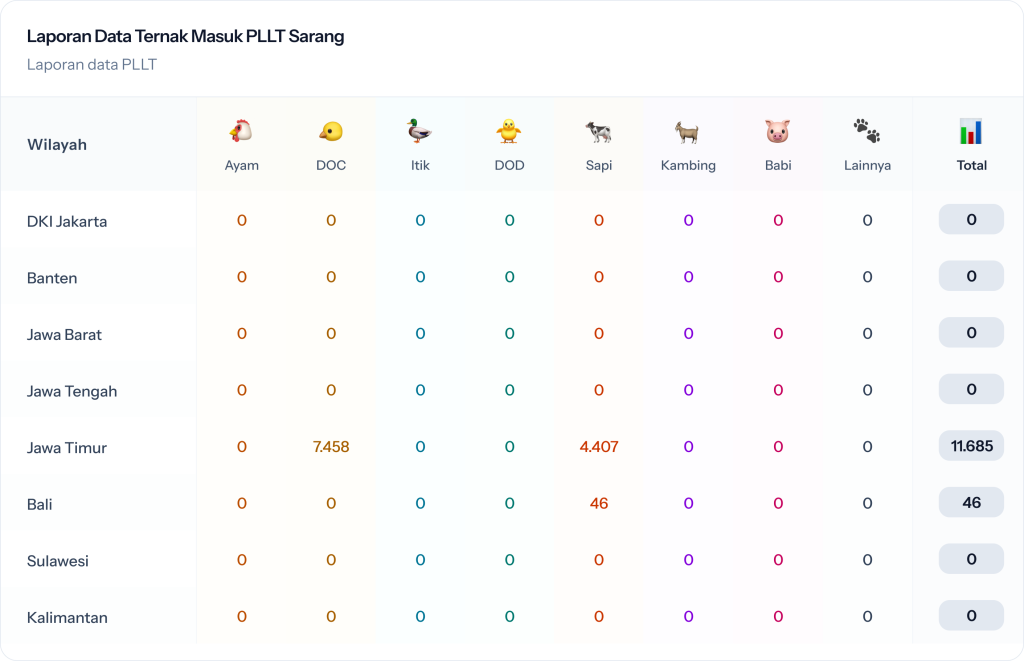Click the cow icon above Sapi

tap(599, 131)
